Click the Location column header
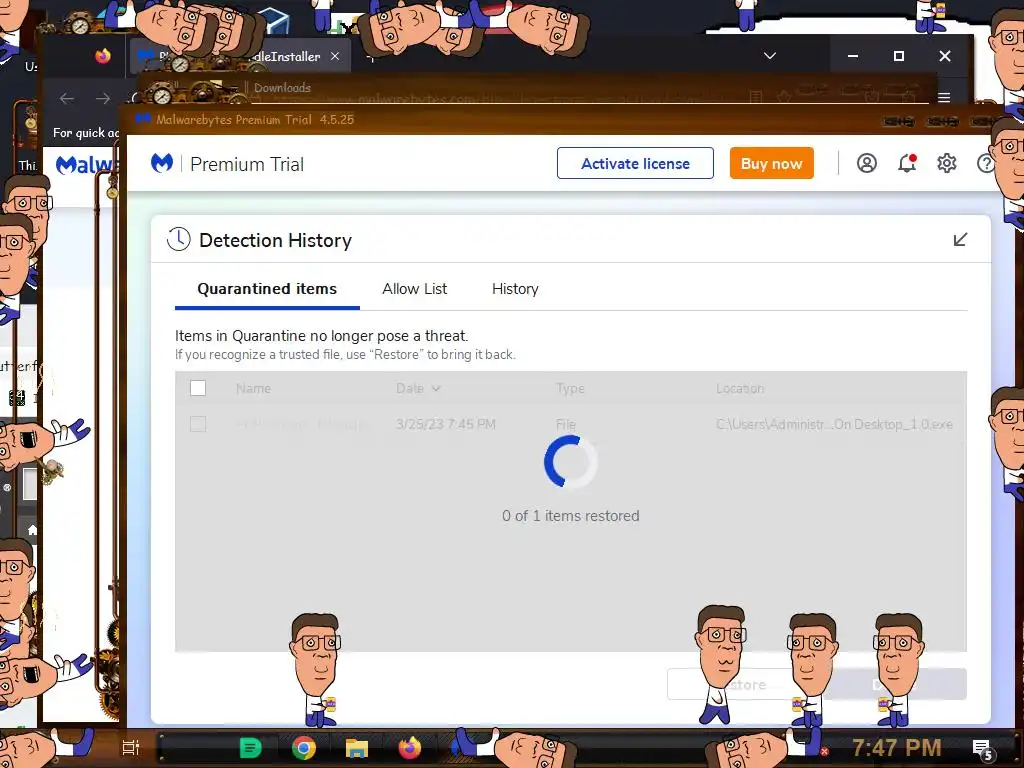This screenshot has height=768, width=1024. click(740, 389)
